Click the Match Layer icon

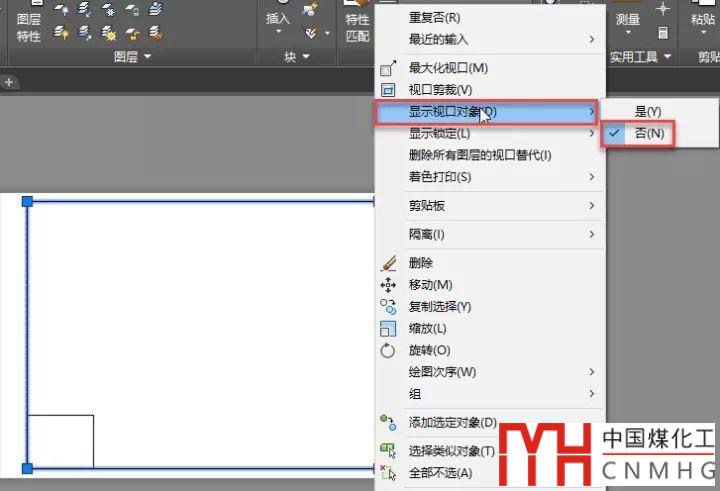(156, 33)
